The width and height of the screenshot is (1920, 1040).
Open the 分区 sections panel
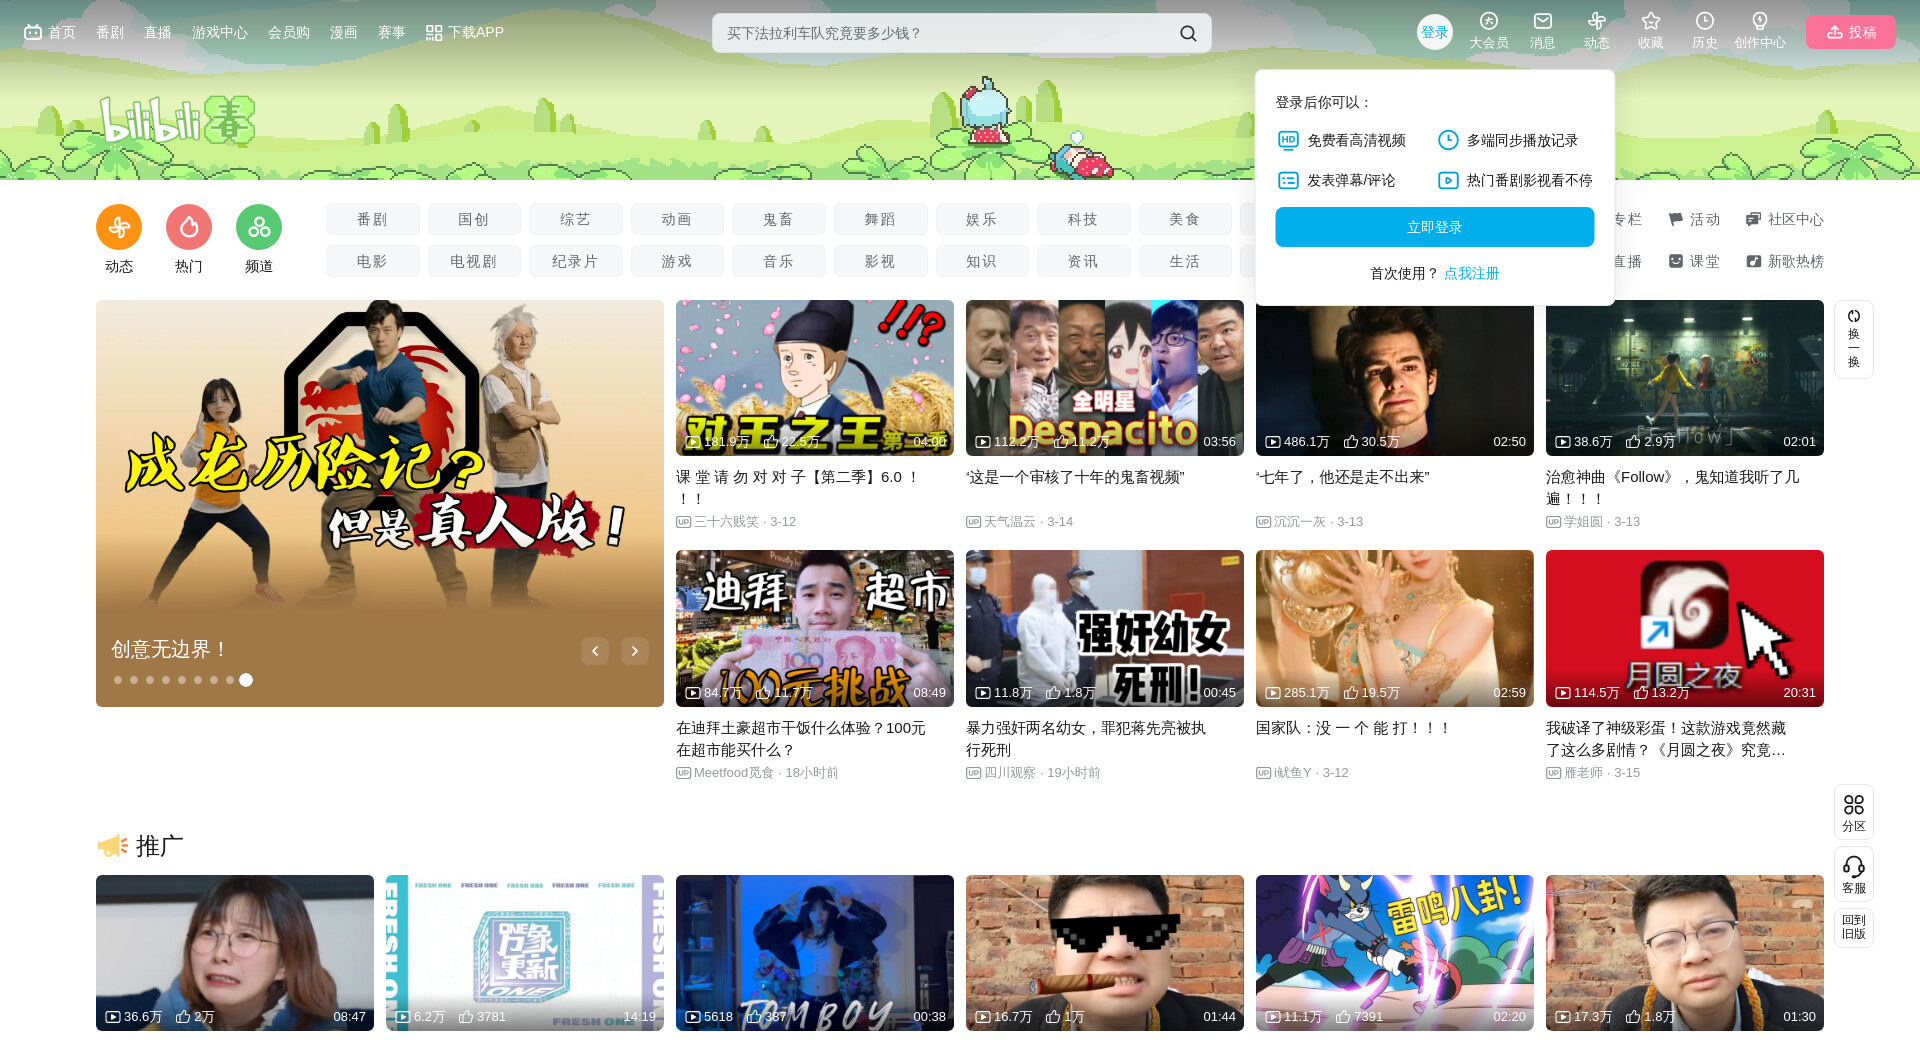1853,812
